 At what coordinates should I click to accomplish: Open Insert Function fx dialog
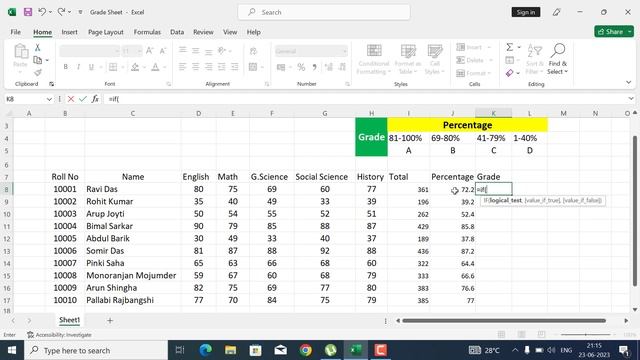coord(95,99)
